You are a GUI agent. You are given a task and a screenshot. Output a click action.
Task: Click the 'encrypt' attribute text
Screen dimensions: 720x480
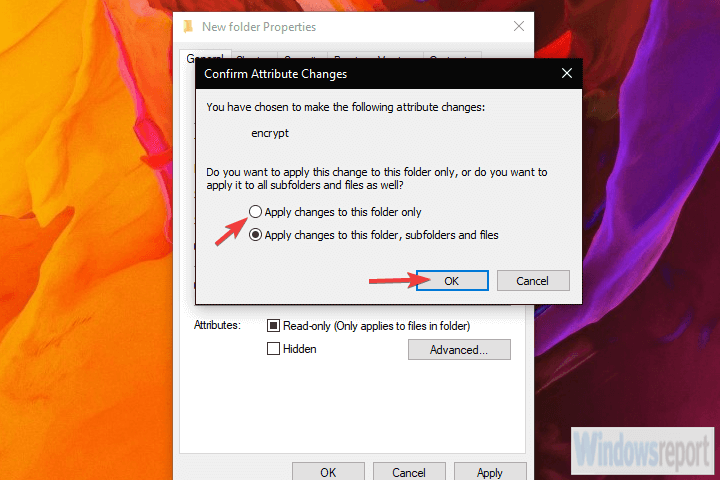coord(270,133)
